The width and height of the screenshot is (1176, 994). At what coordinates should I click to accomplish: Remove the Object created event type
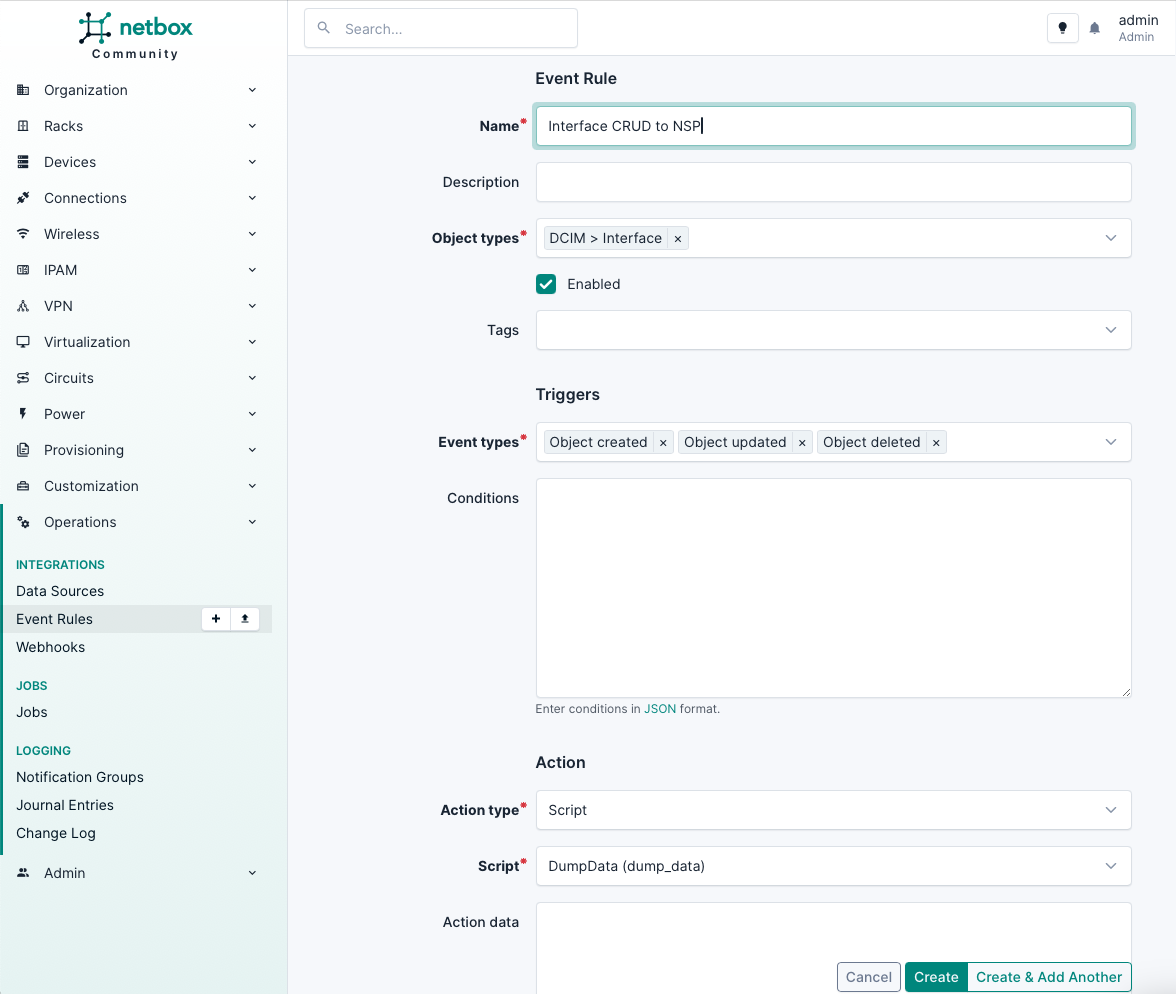[x=663, y=442]
